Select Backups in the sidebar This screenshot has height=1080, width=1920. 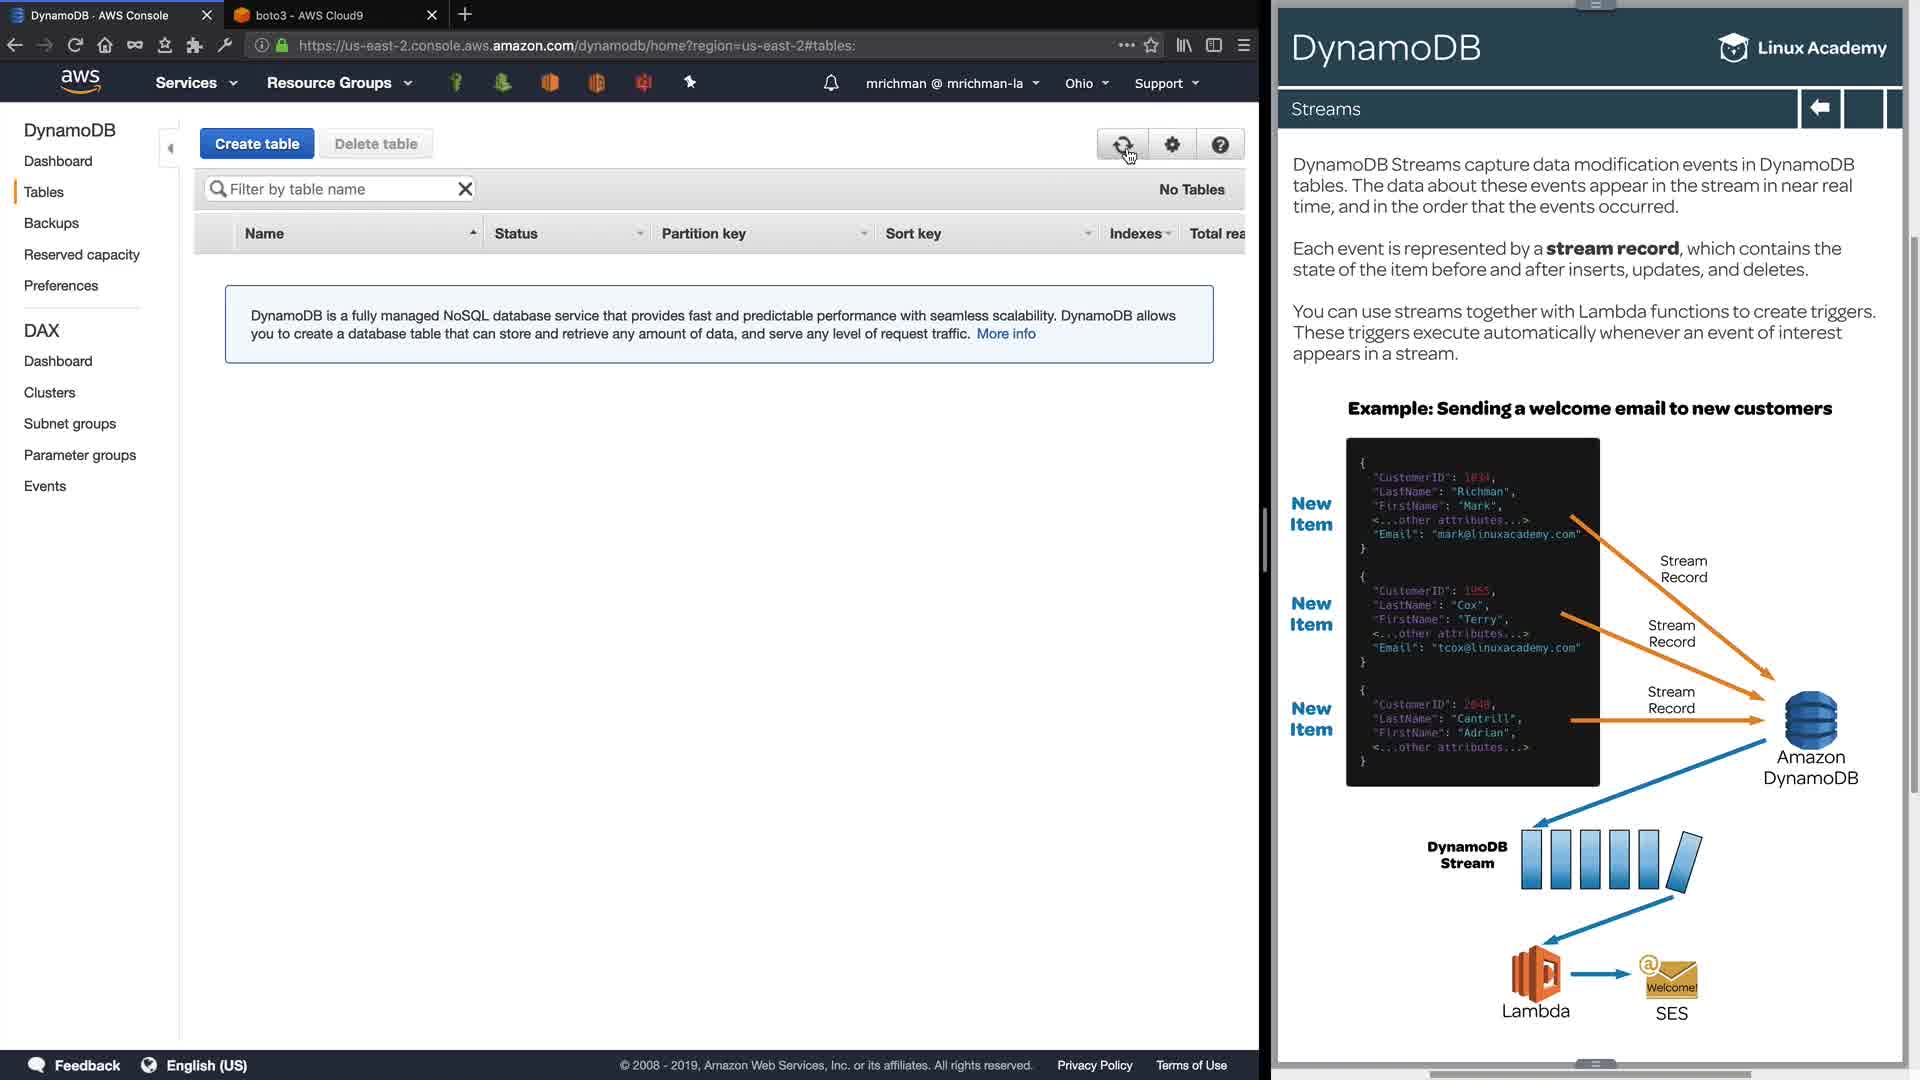(51, 223)
